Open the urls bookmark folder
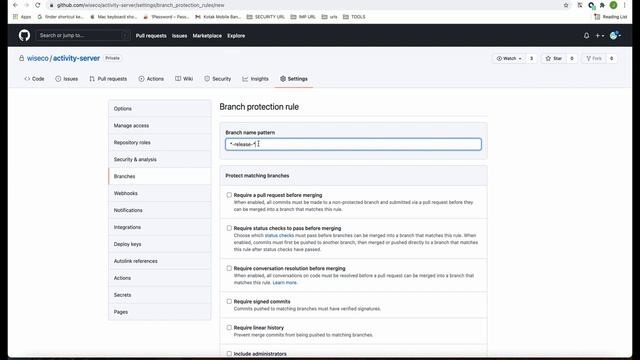640x360 pixels. (329, 17)
